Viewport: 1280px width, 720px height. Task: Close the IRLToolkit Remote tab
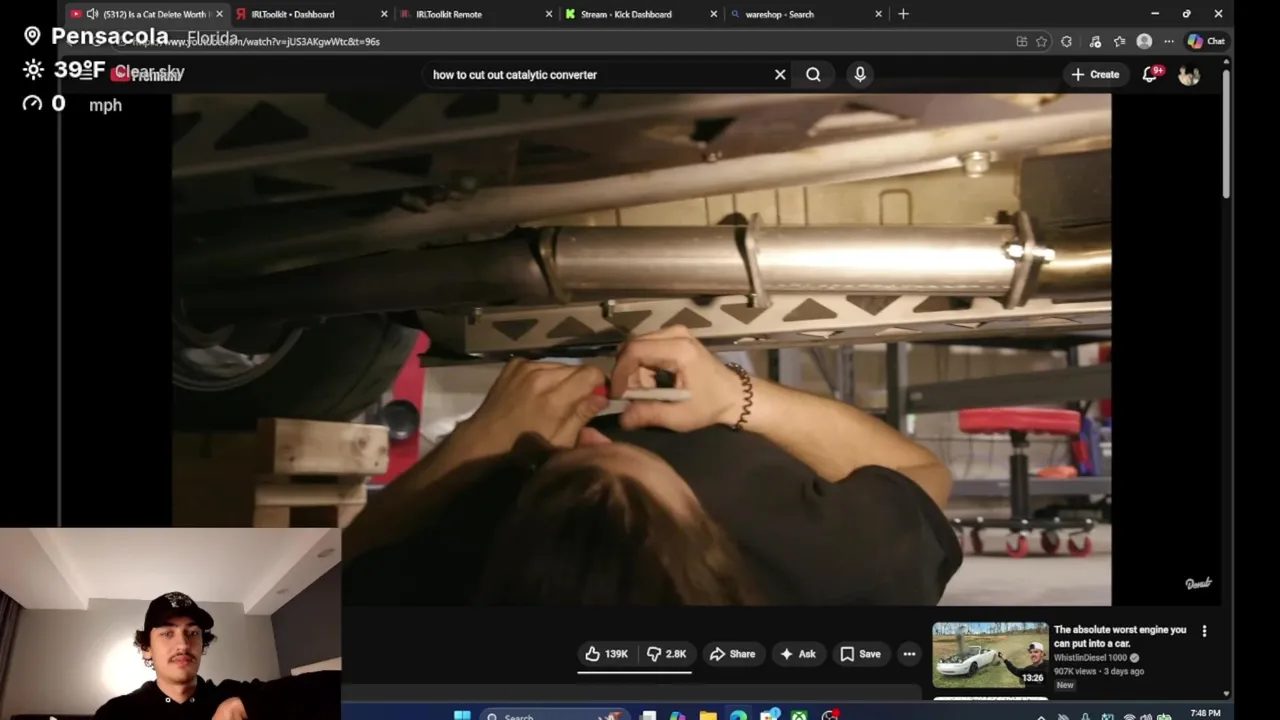pos(549,14)
